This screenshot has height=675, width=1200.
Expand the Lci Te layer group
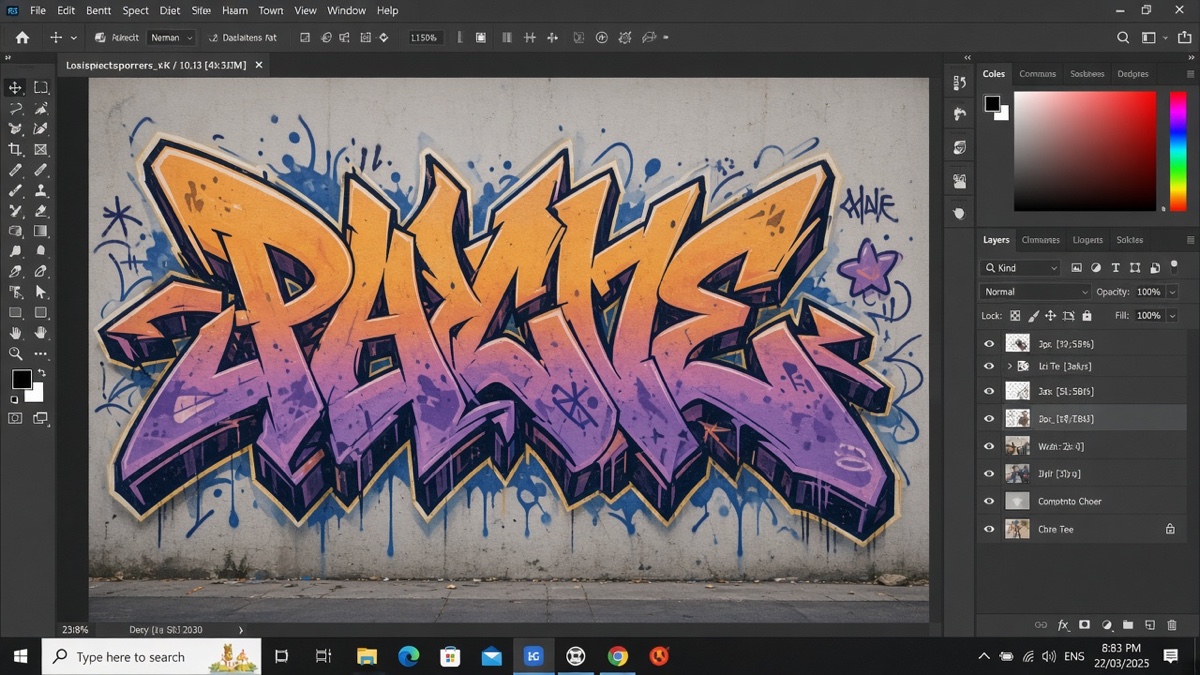(x=1010, y=367)
